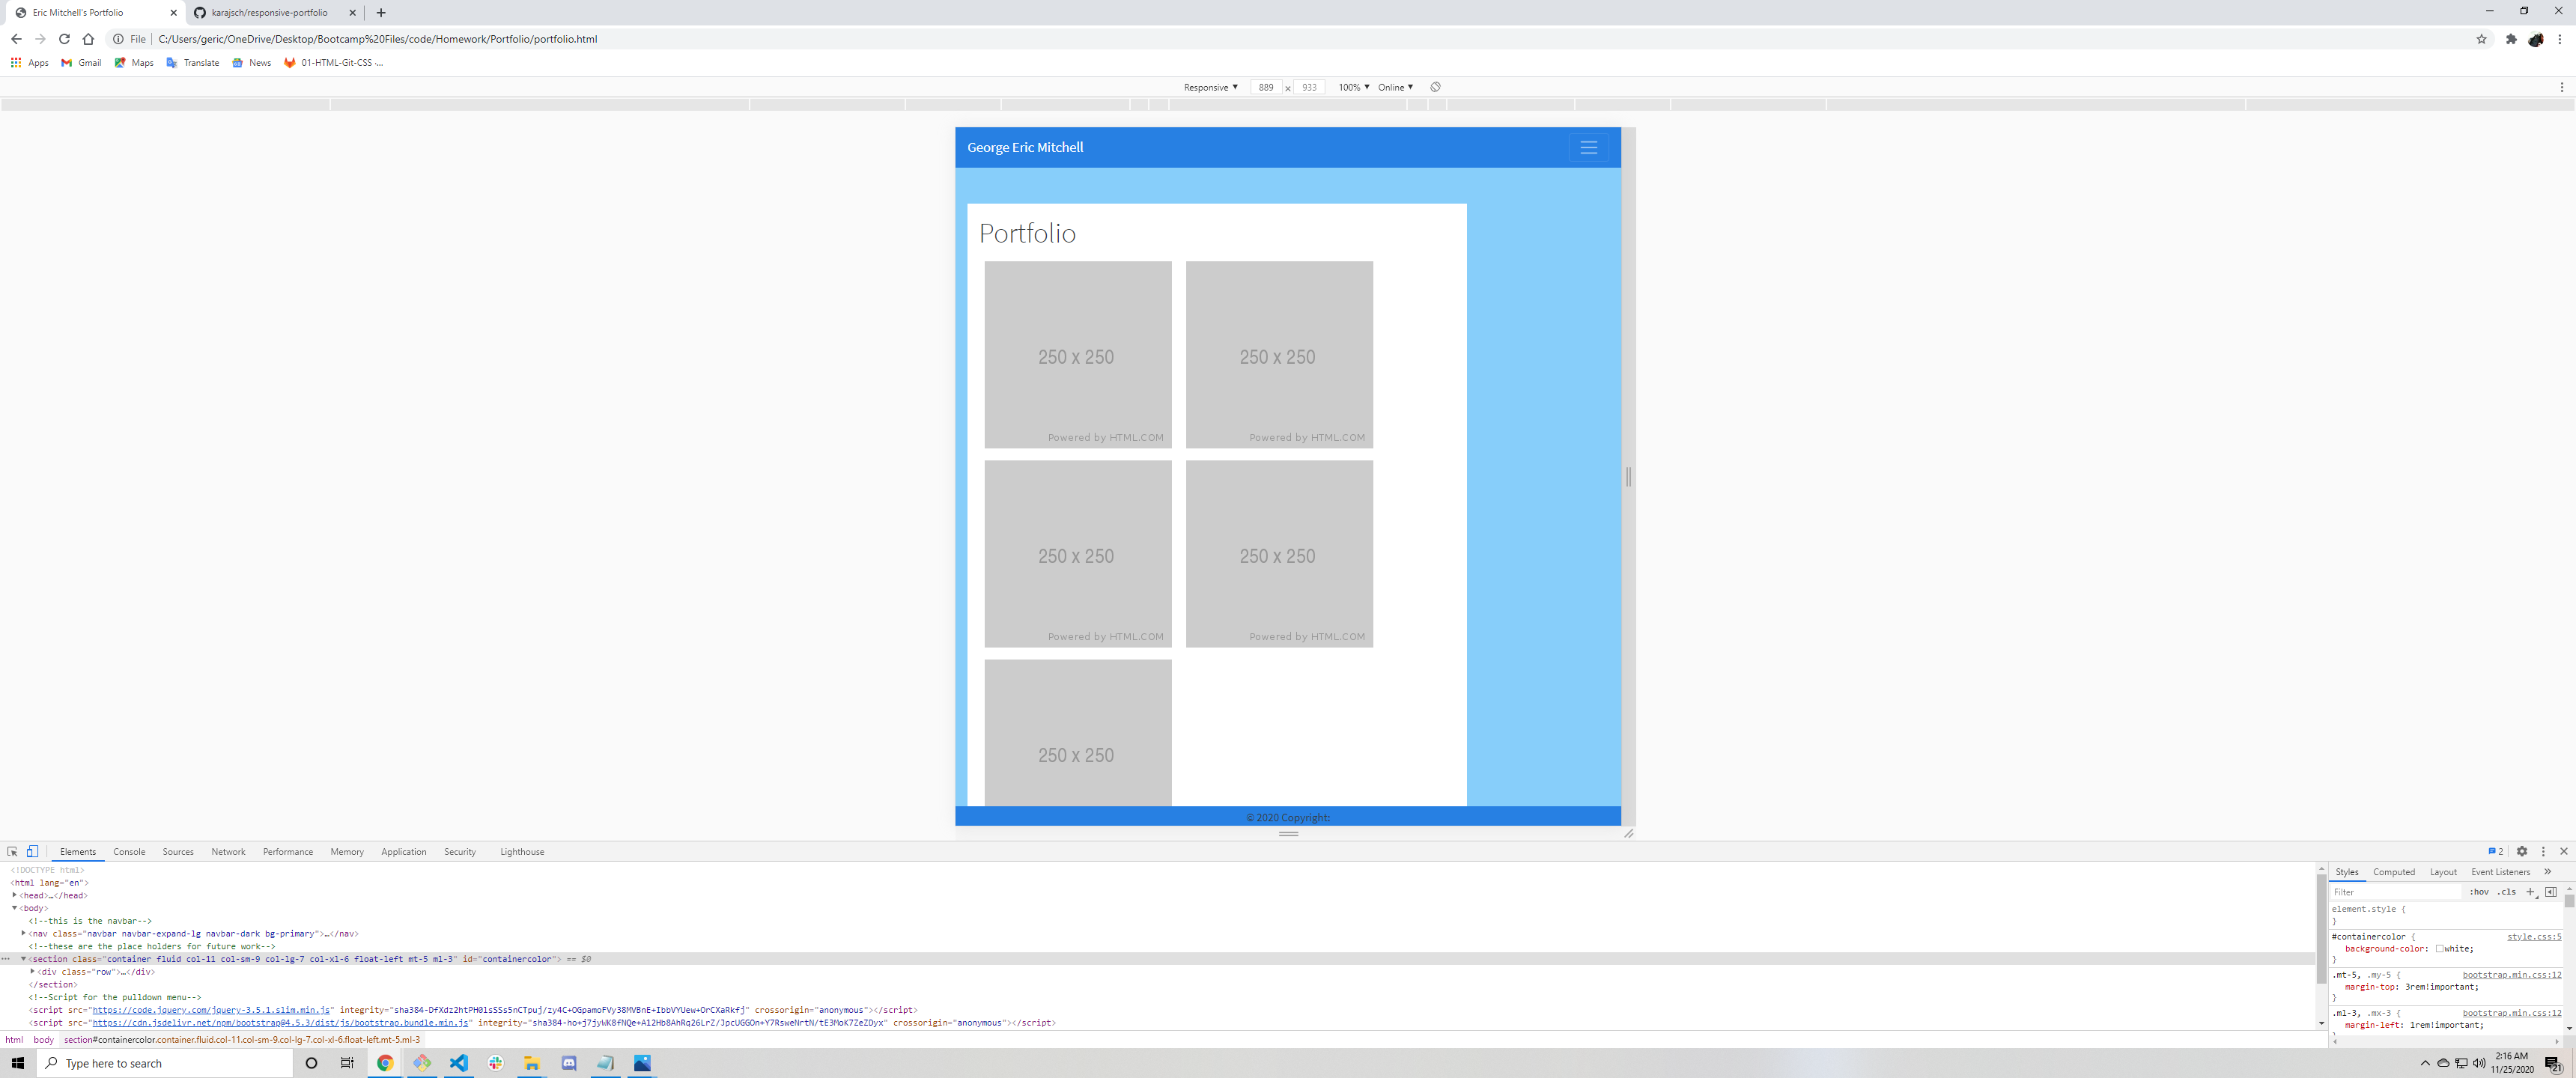Click the styles Filter input field
This screenshot has height=1078, width=2576.
point(2395,891)
